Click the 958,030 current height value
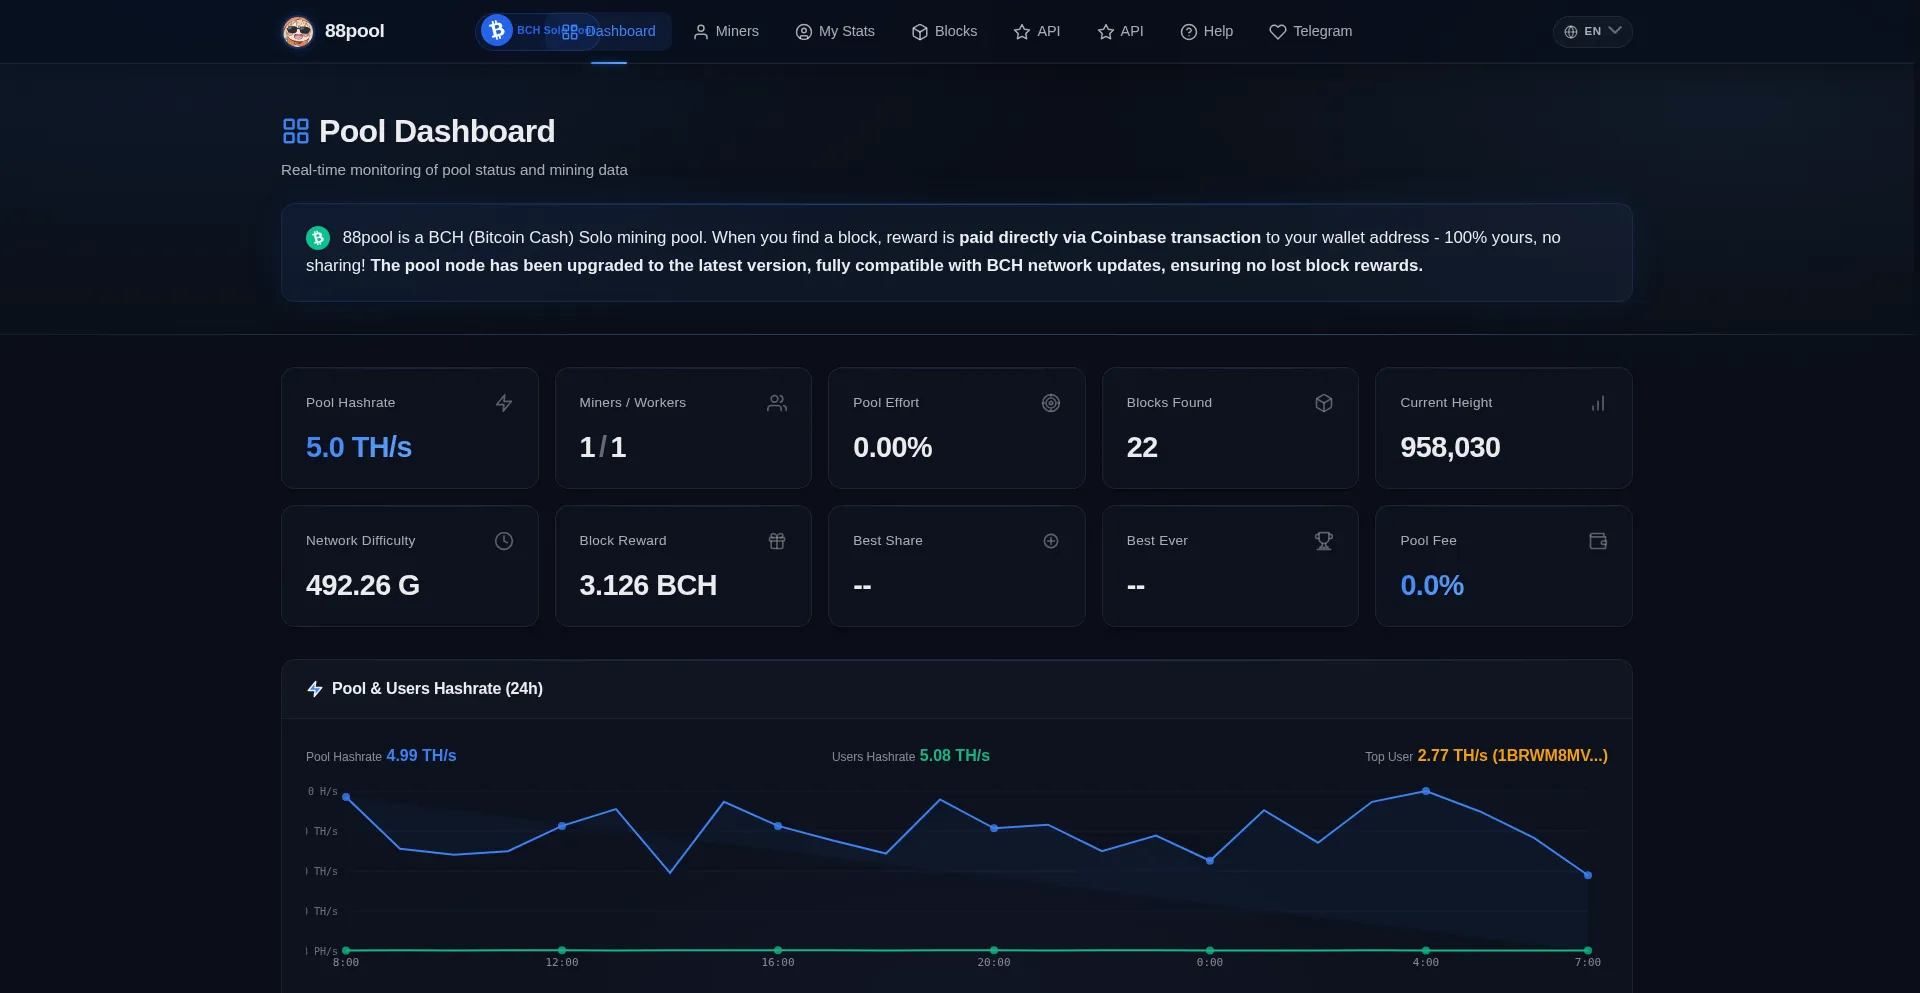The width and height of the screenshot is (1920, 993). tap(1450, 447)
